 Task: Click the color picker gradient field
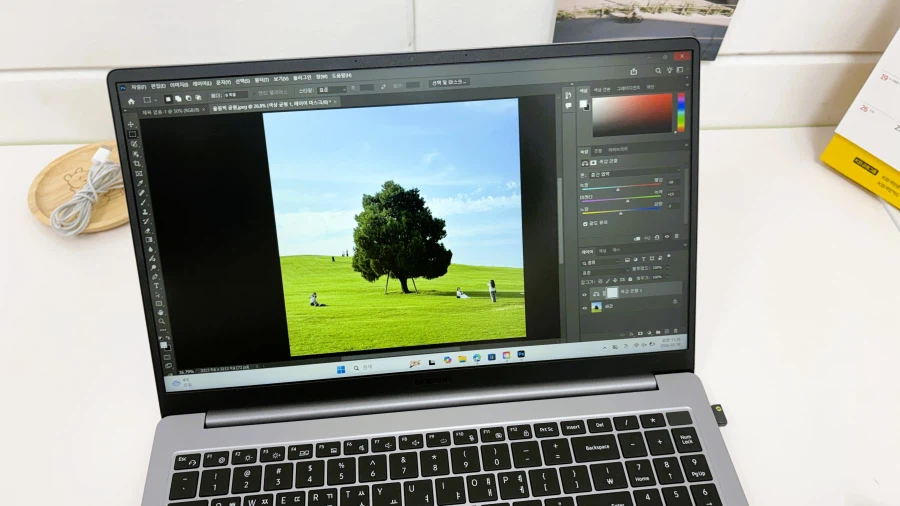pyautogui.click(x=632, y=114)
